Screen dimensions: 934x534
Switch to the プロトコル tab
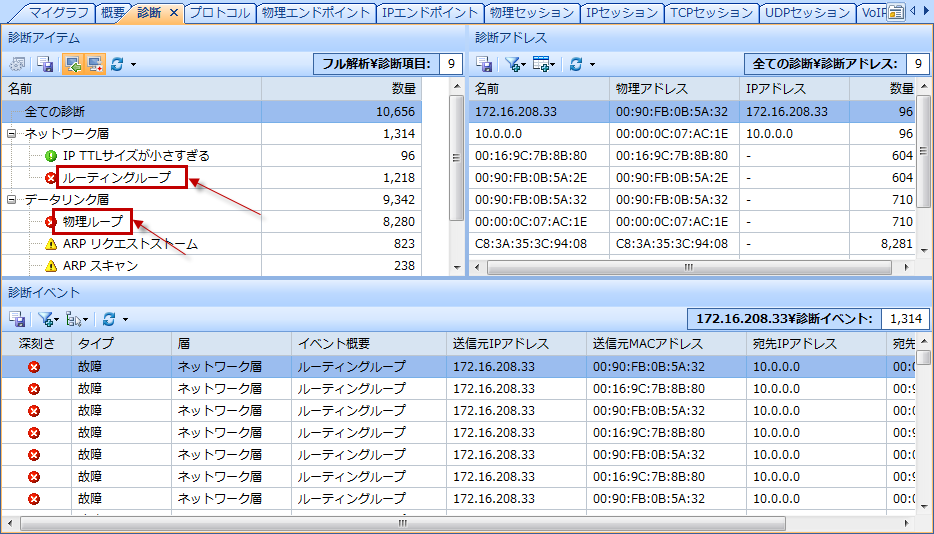point(219,13)
